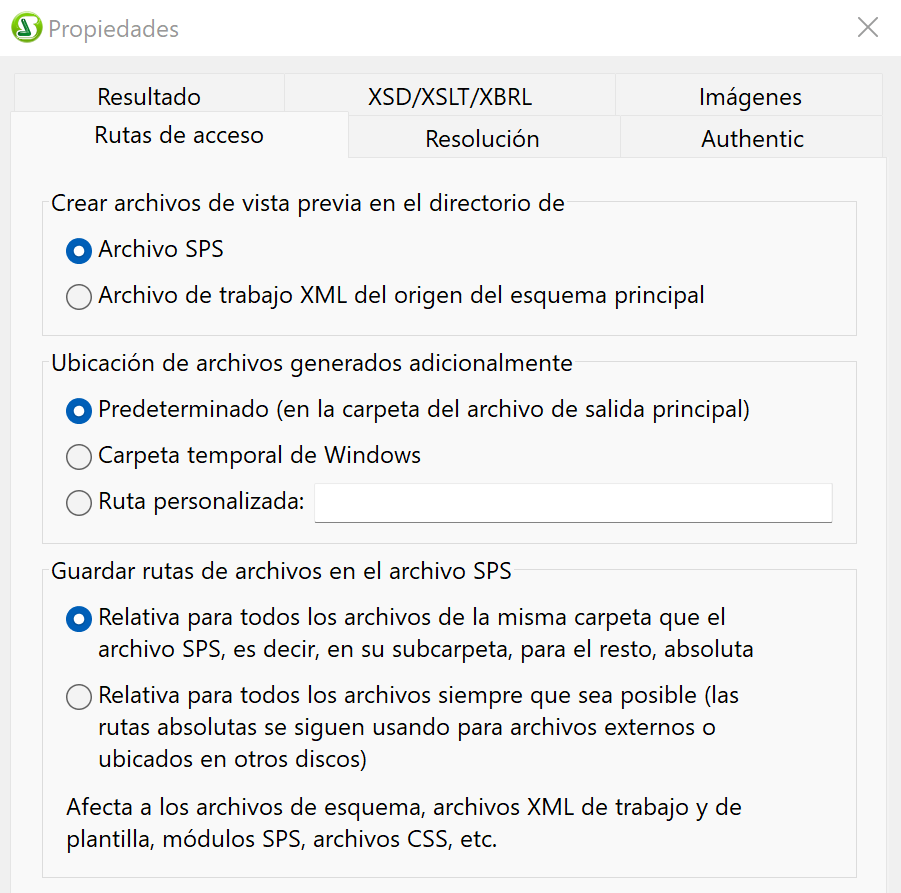Viewport: 901px width, 893px height.
Task: Close the Propiedades dialog
Action: pos(867,28)
